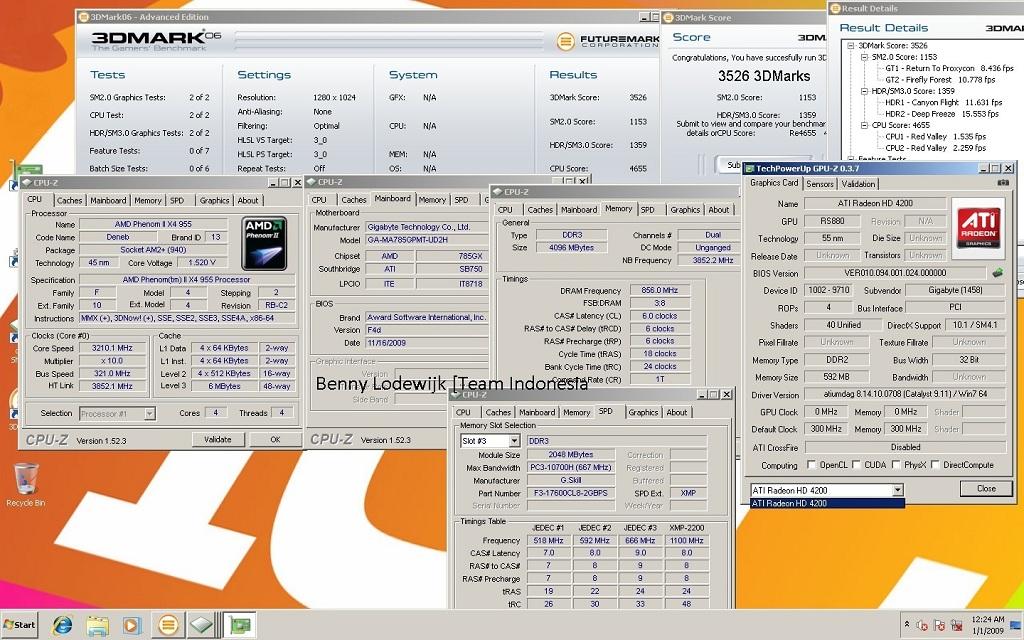
Task: Switch to GPU-Z taskbar button
Action: 240,625
